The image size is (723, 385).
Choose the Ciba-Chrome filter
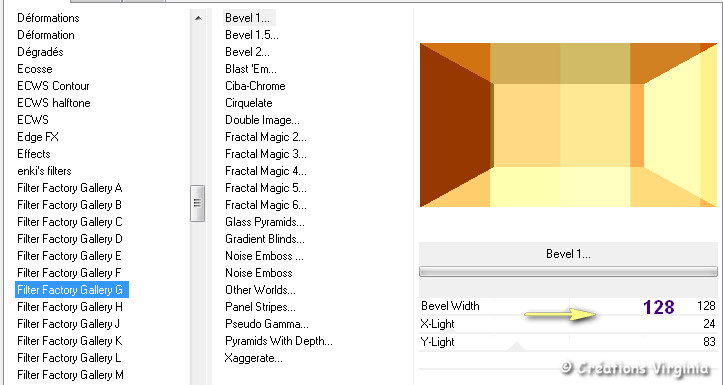255,86
